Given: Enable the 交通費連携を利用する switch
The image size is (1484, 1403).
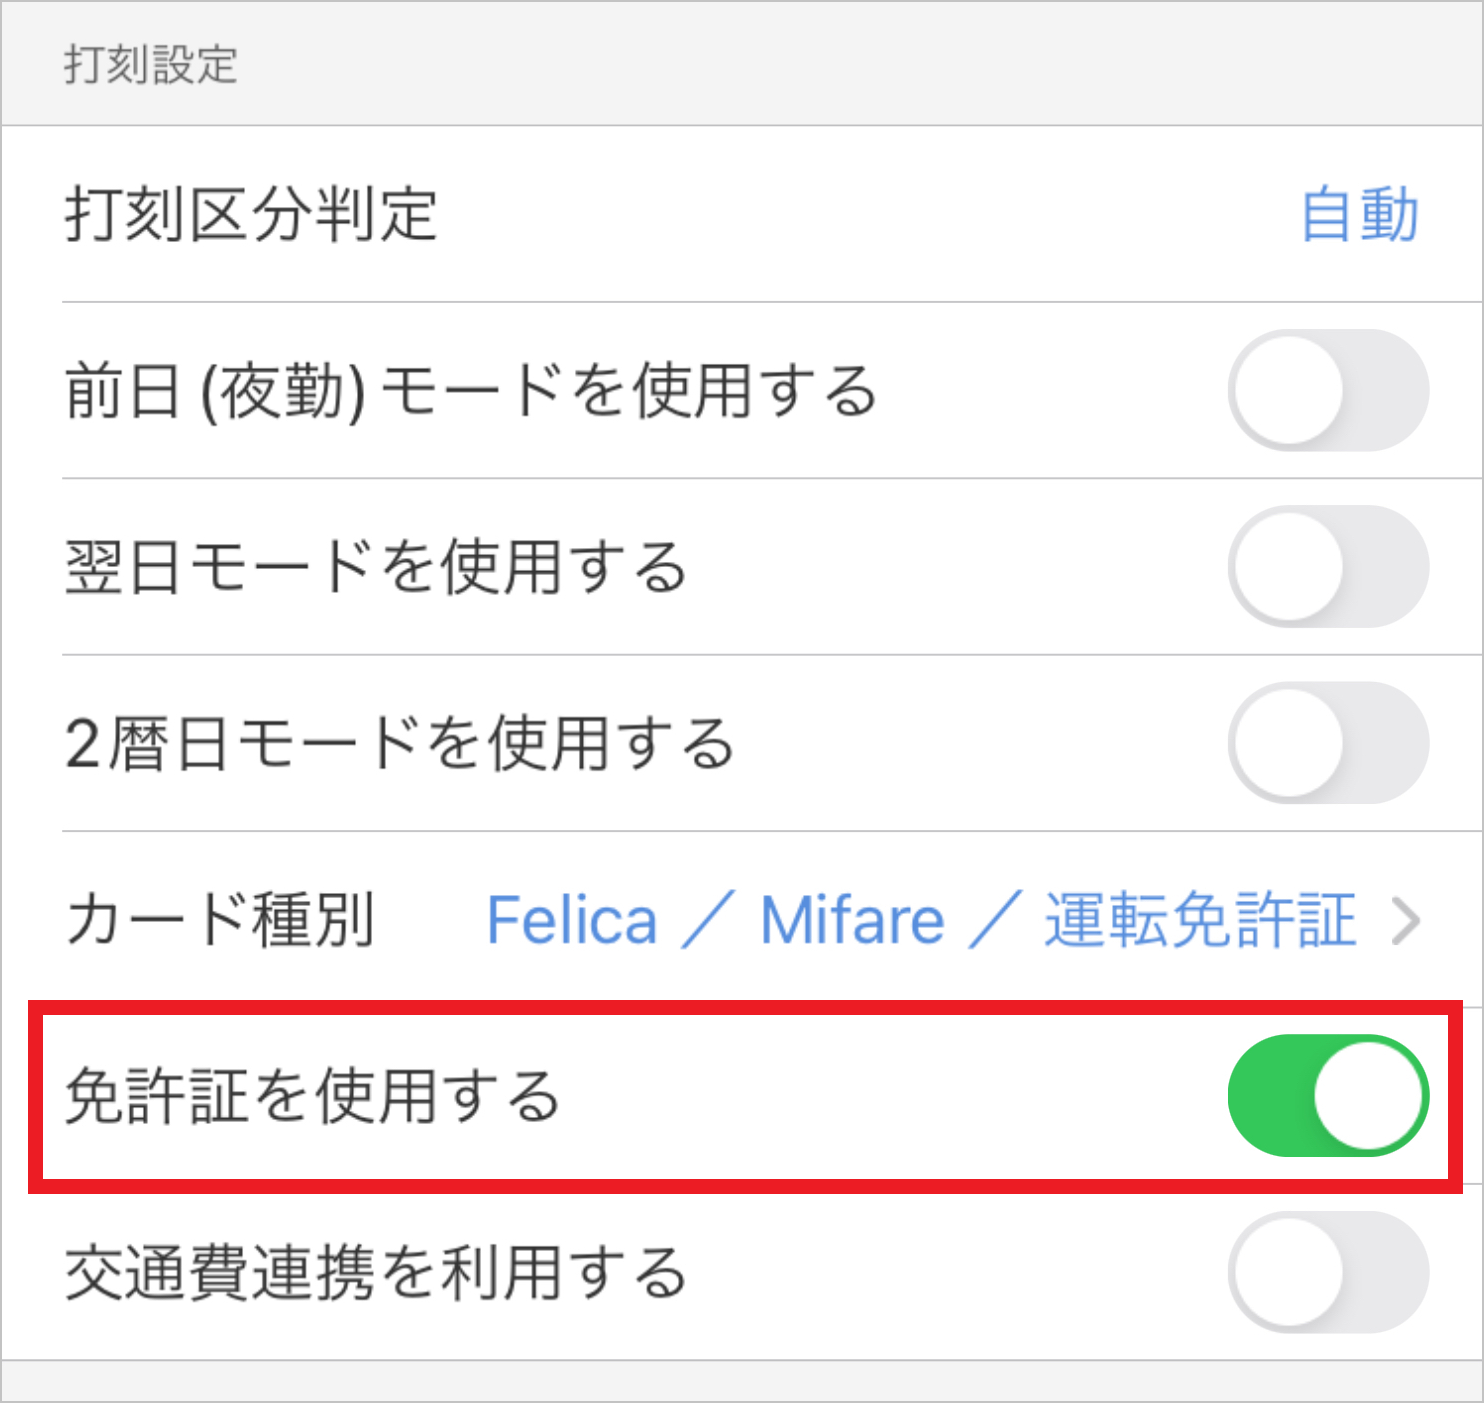Looking at the screenshot, I should coord(1328,1272).
